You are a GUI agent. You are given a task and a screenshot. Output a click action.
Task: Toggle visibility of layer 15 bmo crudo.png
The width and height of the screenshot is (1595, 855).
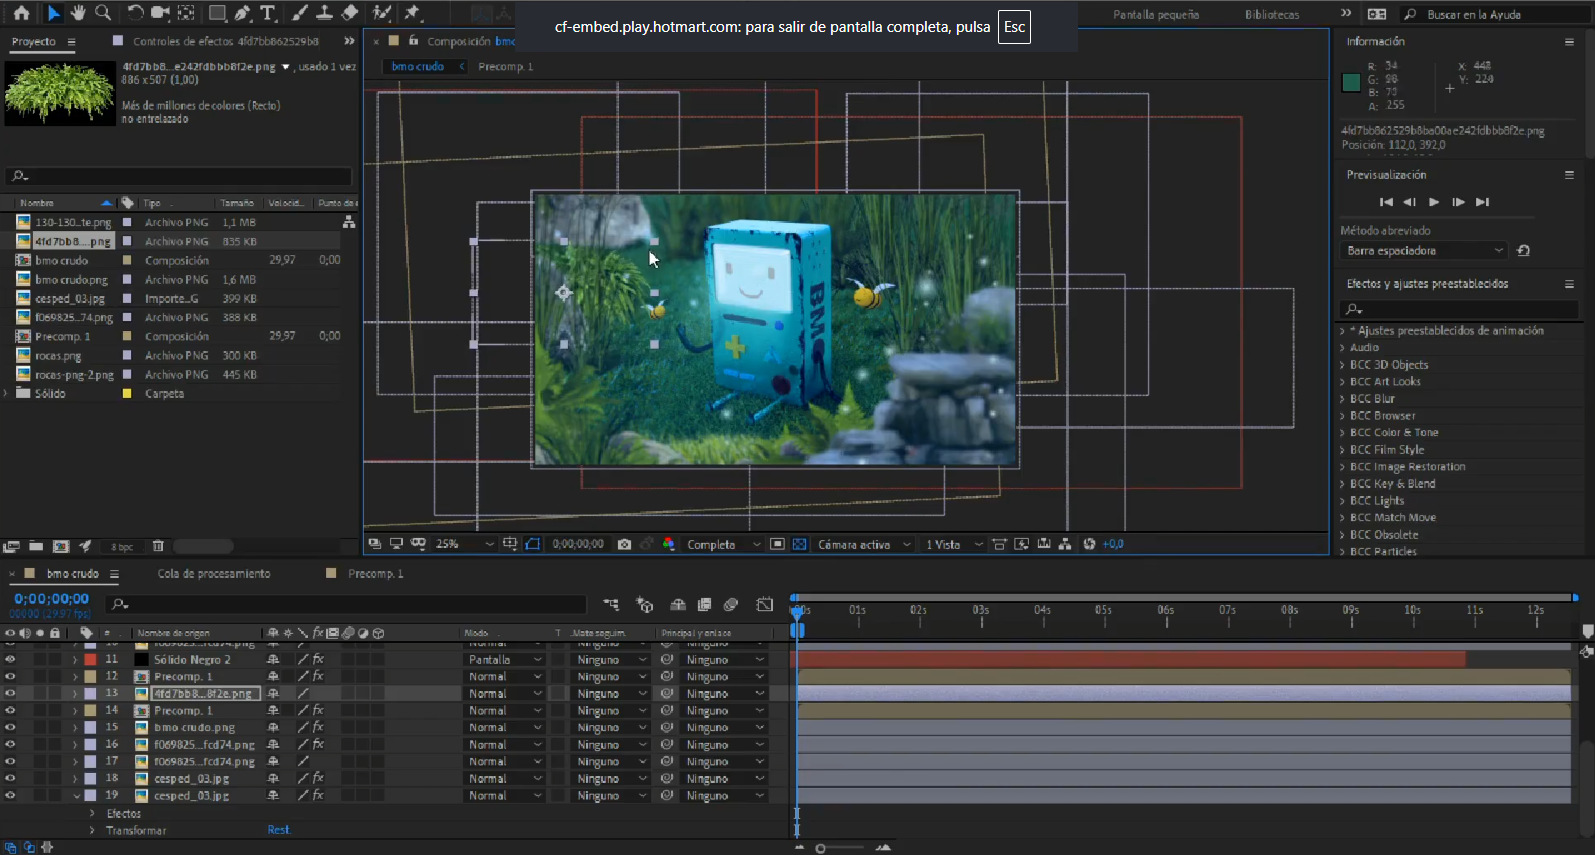[x=10, y=728]
